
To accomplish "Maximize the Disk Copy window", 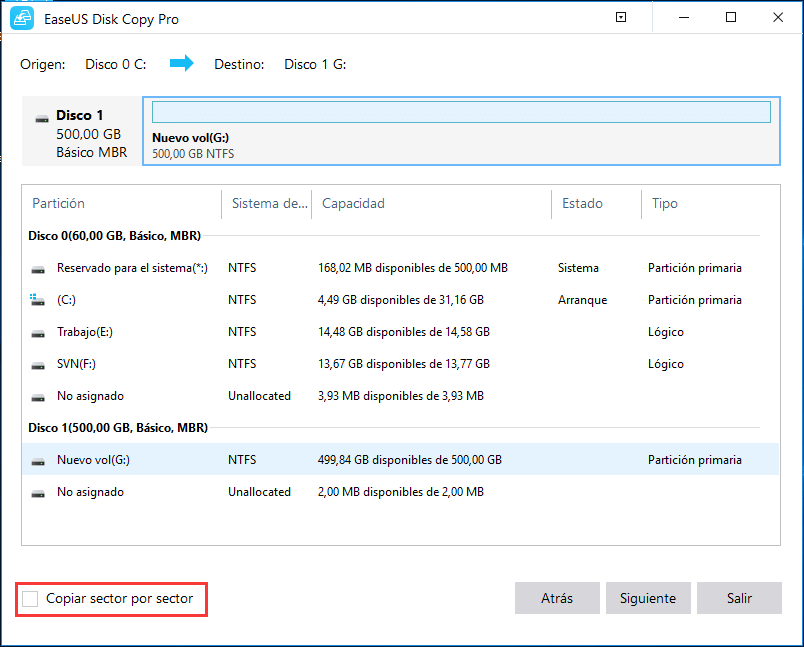I will tap(731, 17).
